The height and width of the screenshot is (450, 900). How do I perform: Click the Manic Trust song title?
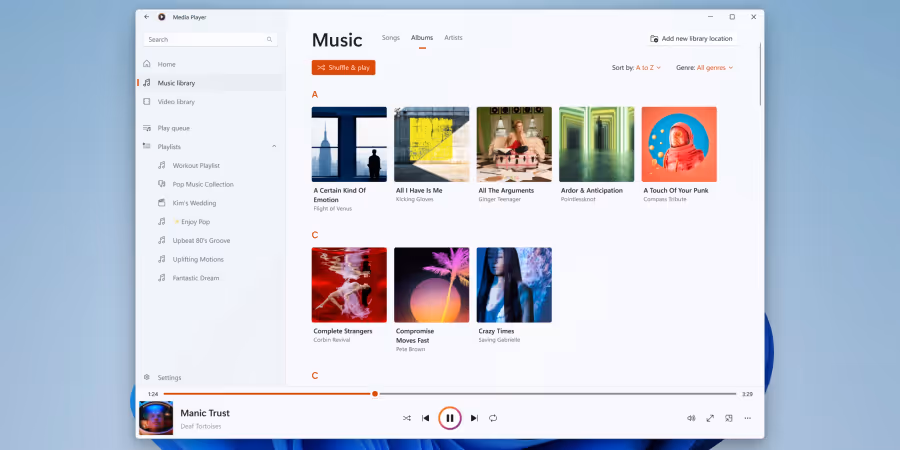205,413
